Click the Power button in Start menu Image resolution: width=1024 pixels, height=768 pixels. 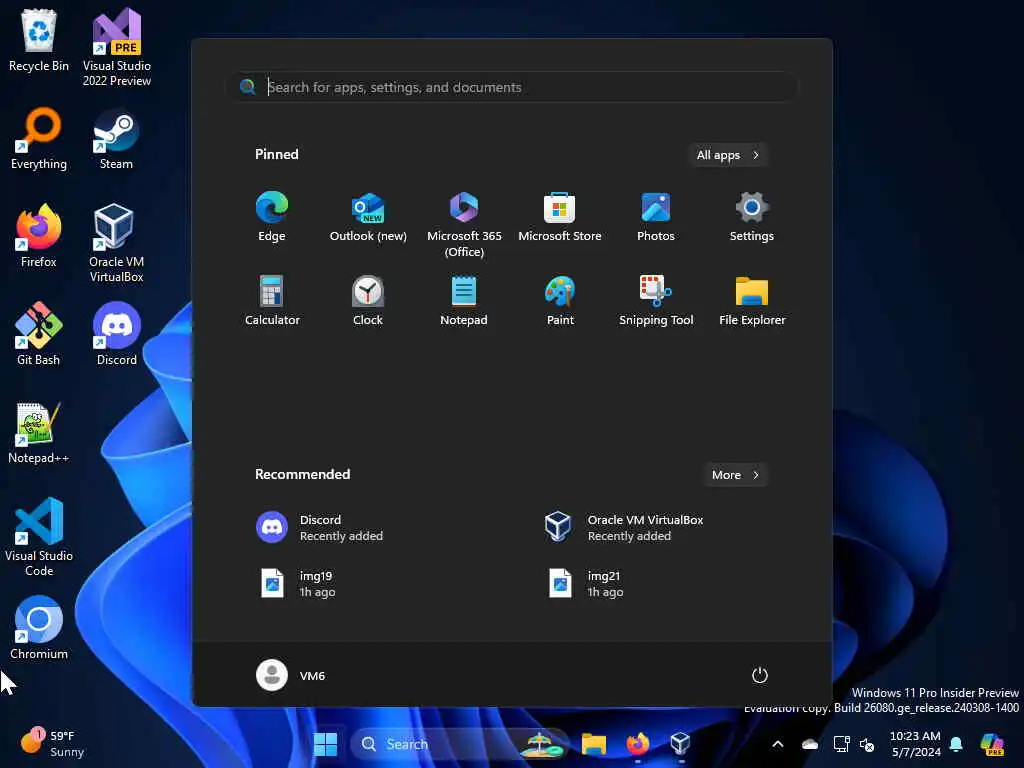tap(760, 675)
